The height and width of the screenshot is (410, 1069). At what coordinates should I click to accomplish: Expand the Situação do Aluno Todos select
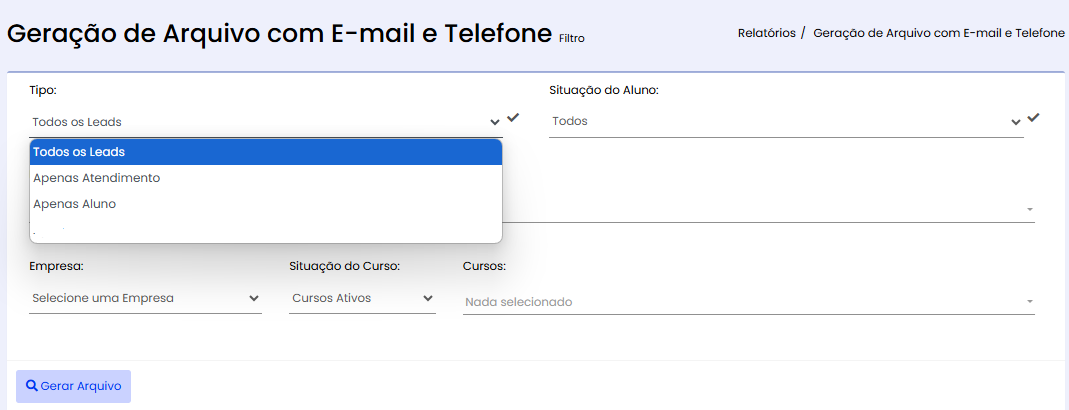pyautogui.click(x=786, y=121)
